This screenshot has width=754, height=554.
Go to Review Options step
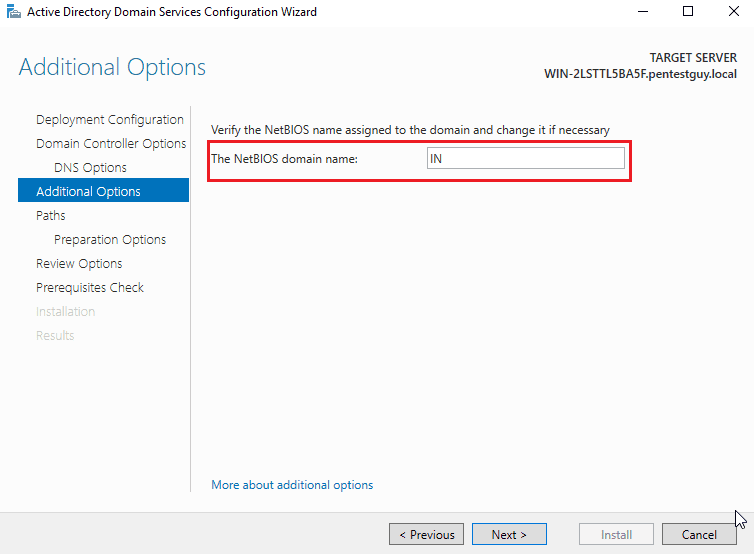pyautogui.click(x=79, y=264)
